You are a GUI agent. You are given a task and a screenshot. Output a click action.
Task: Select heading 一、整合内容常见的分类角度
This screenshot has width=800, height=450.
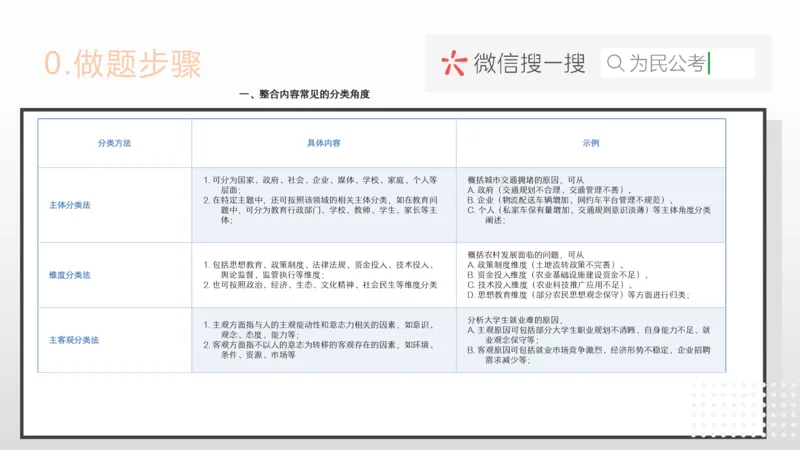(304, 94)
